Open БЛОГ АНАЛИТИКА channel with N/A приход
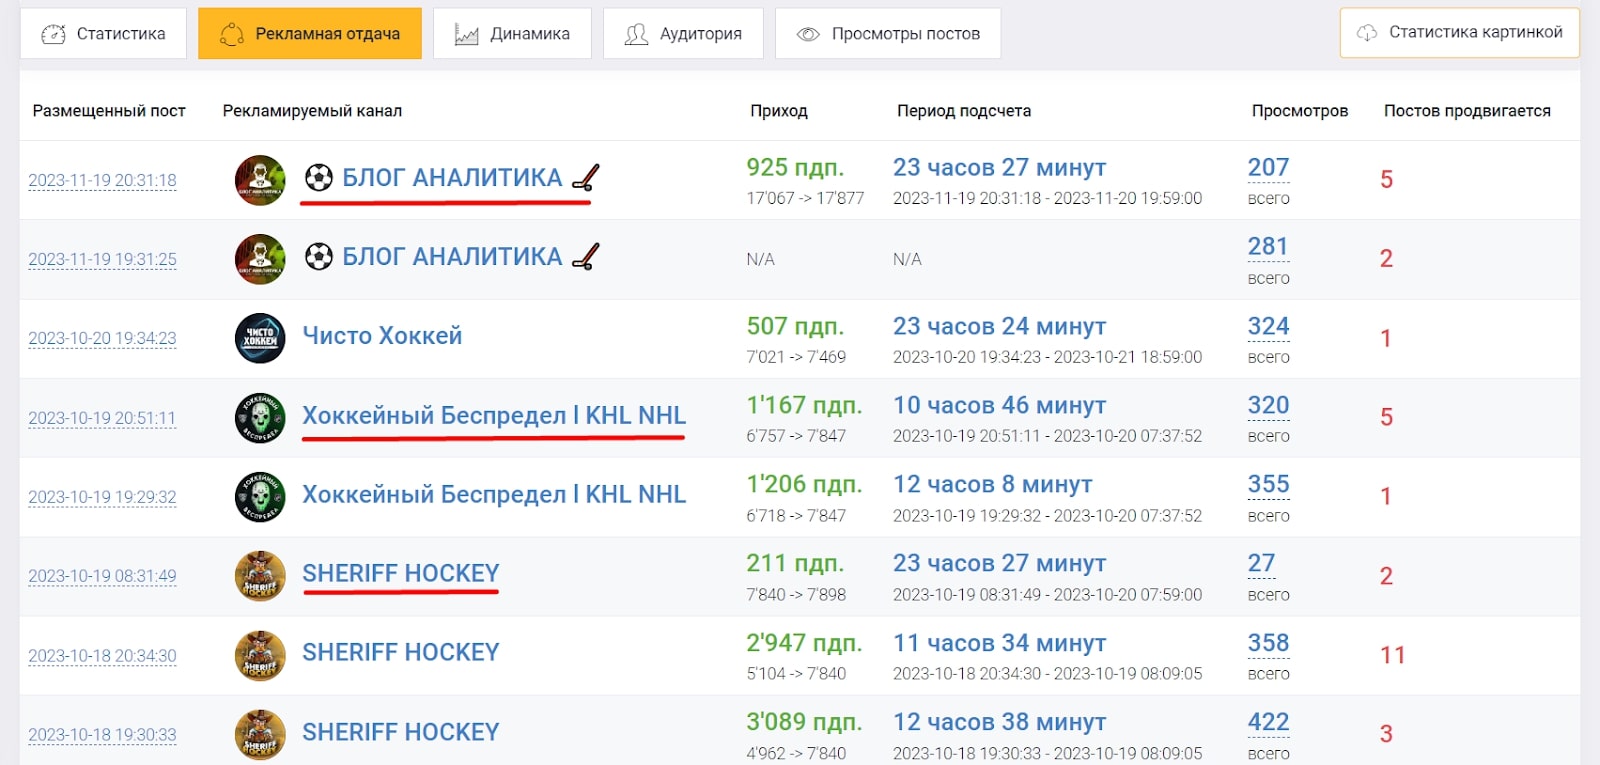Viewport: 1600px width, 765px height. (x=452, y=256)
